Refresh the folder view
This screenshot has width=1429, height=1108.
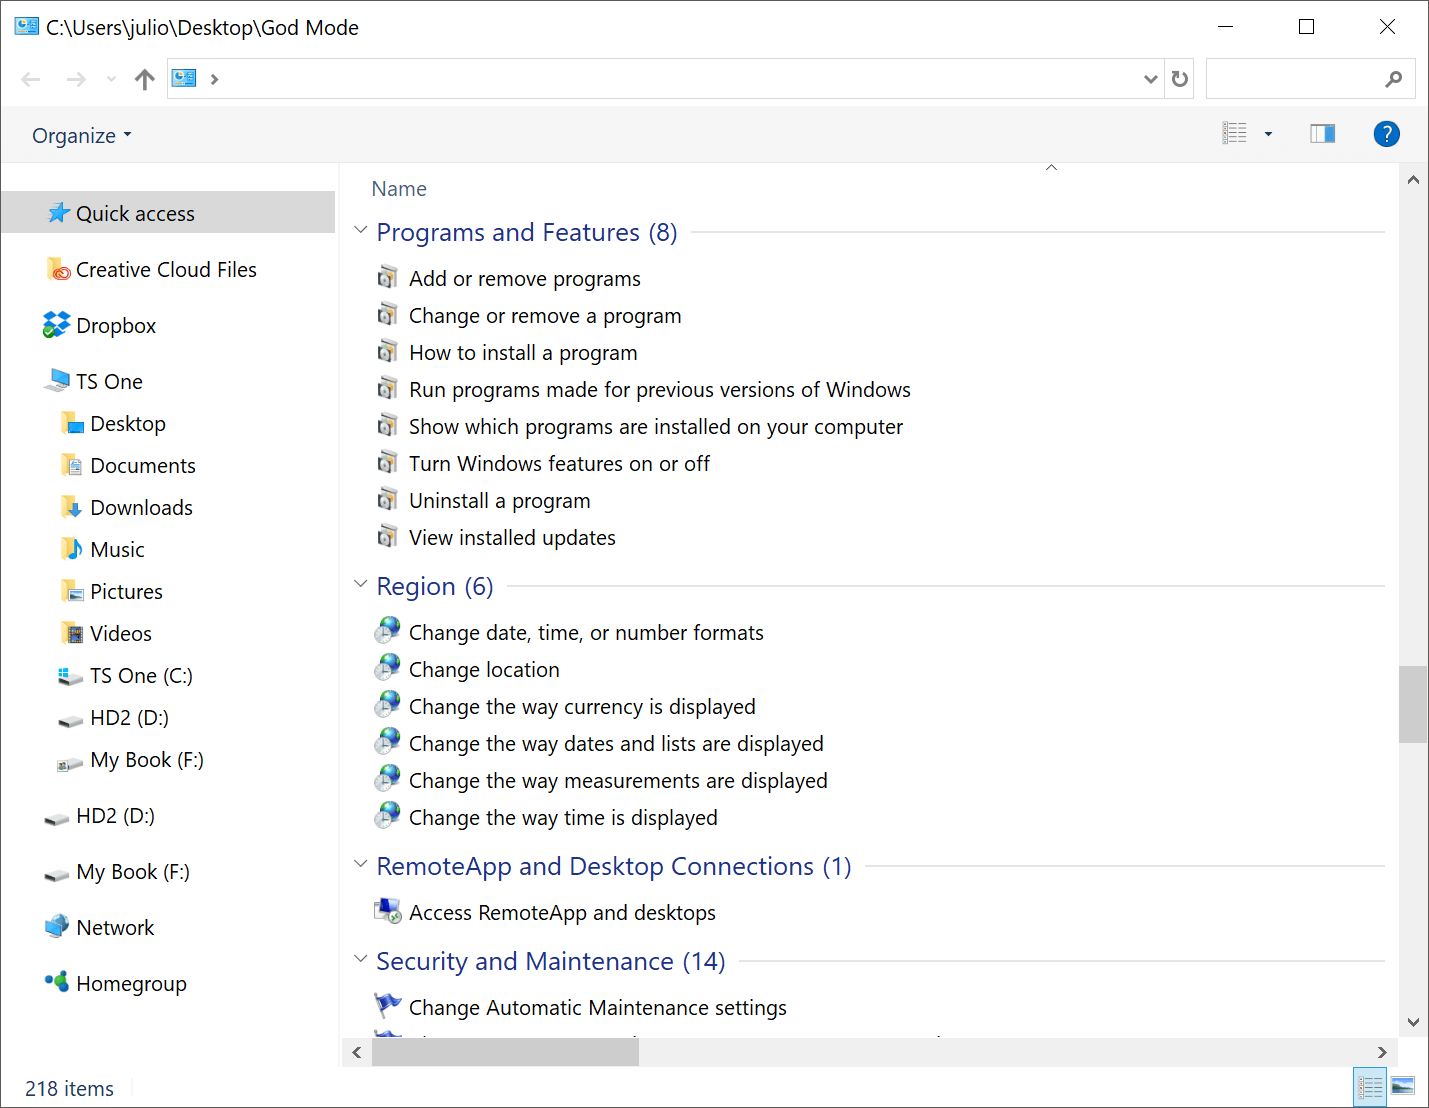[x=1180, y=79]
